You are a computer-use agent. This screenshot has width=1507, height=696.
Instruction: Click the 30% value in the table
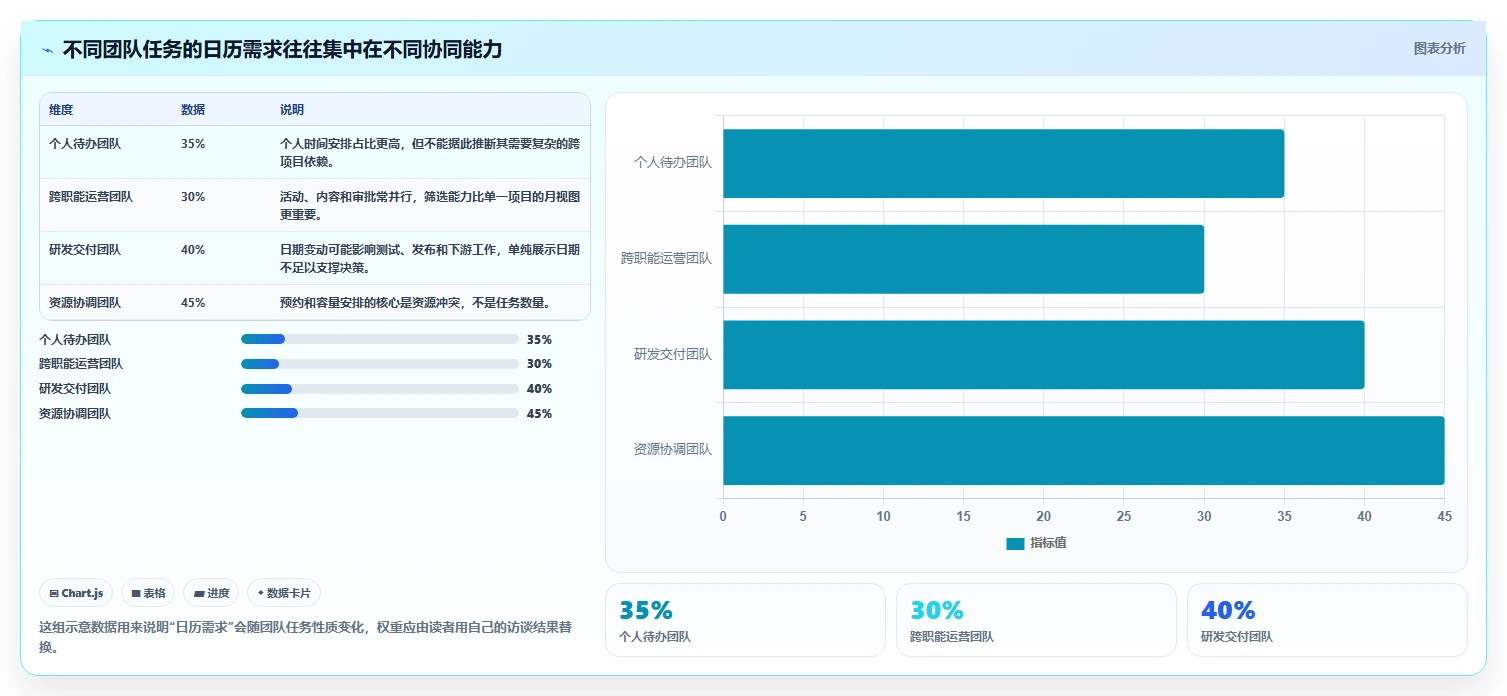pos(193,197)
